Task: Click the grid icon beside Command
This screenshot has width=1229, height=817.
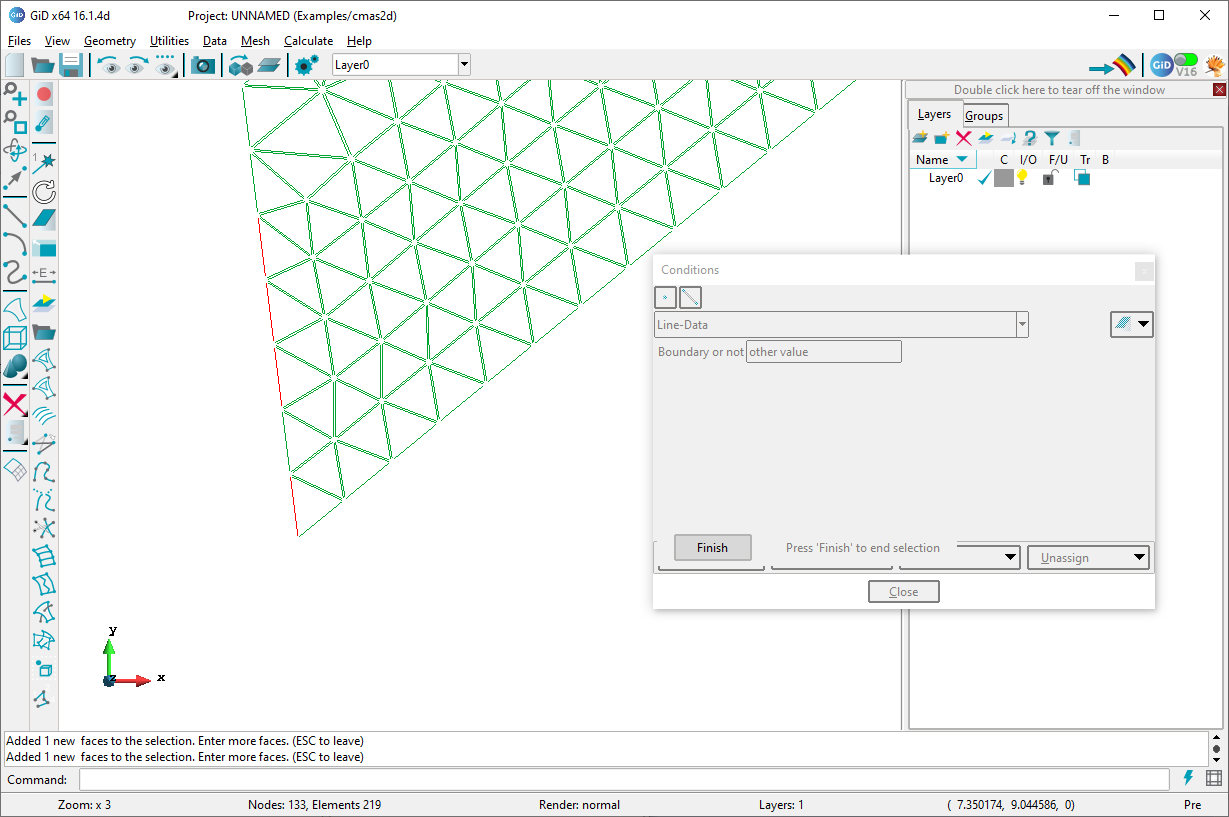Action: (1214, 778)
